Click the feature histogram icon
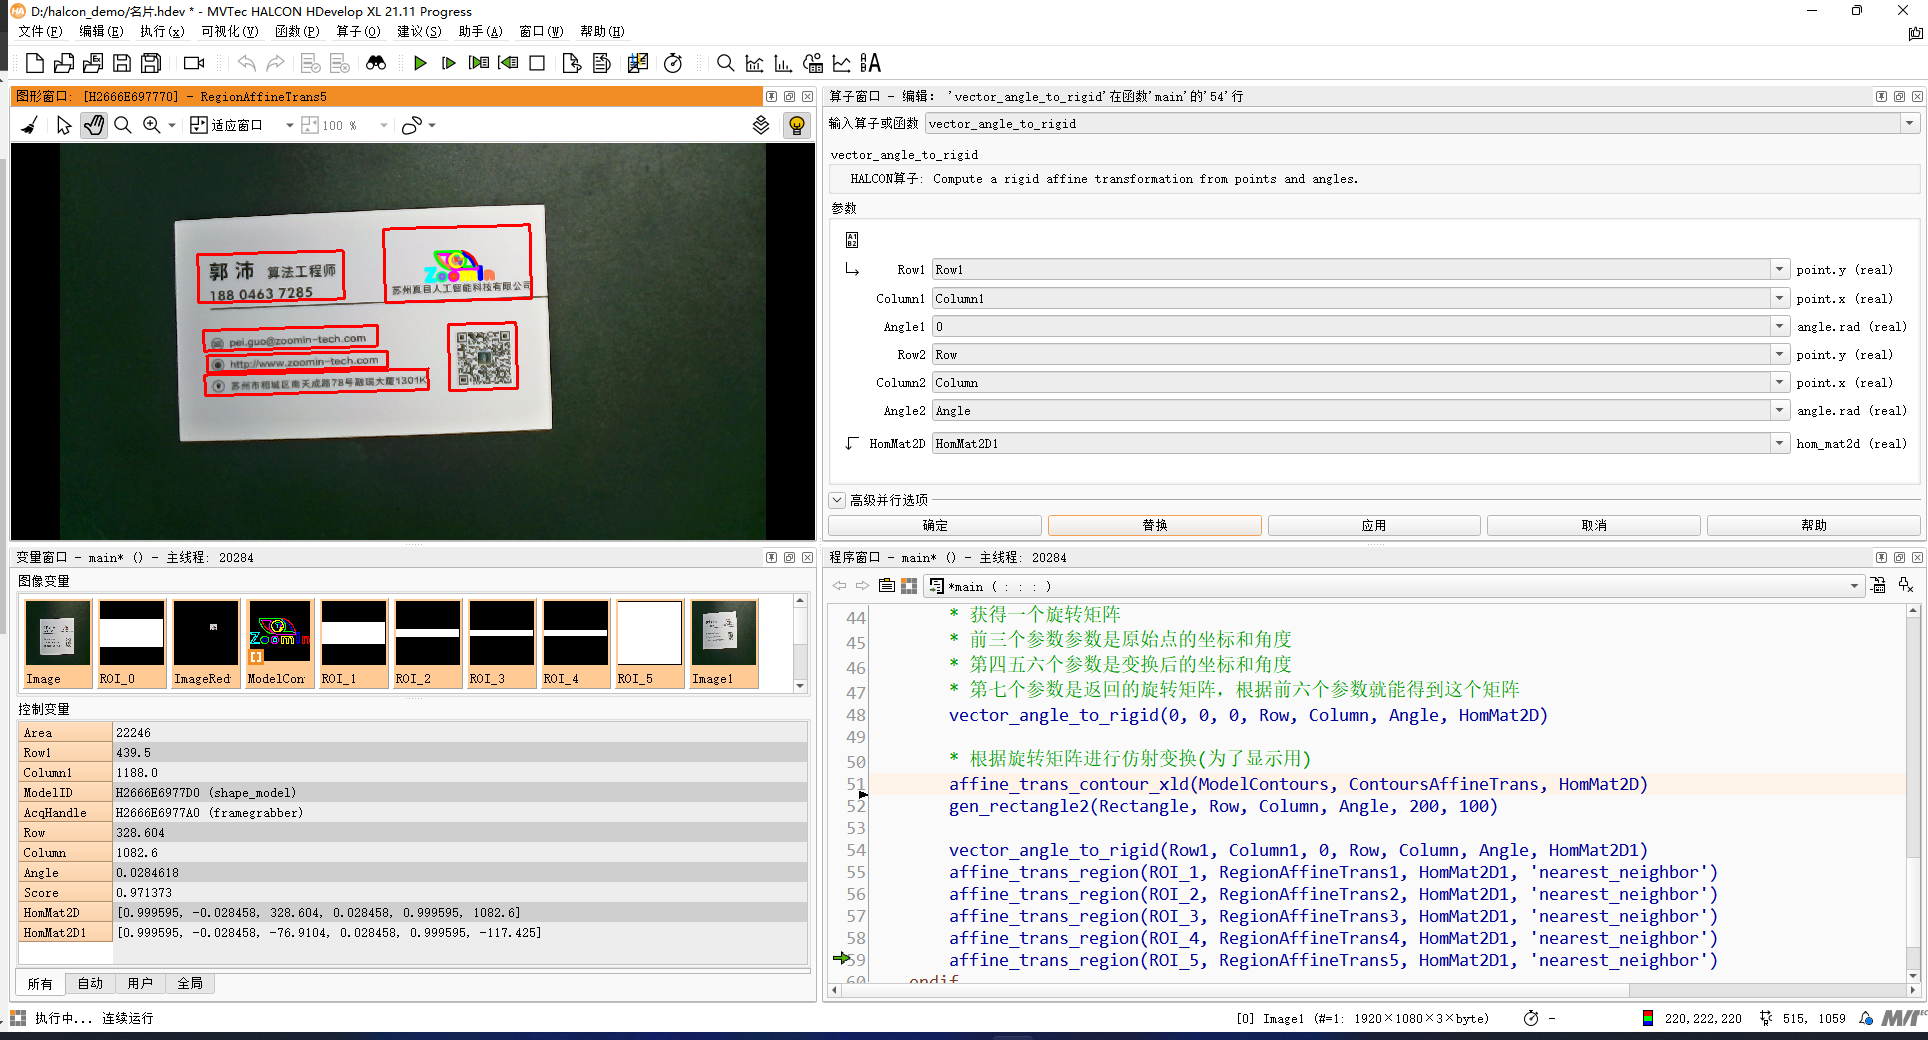 tap(784, 63)
